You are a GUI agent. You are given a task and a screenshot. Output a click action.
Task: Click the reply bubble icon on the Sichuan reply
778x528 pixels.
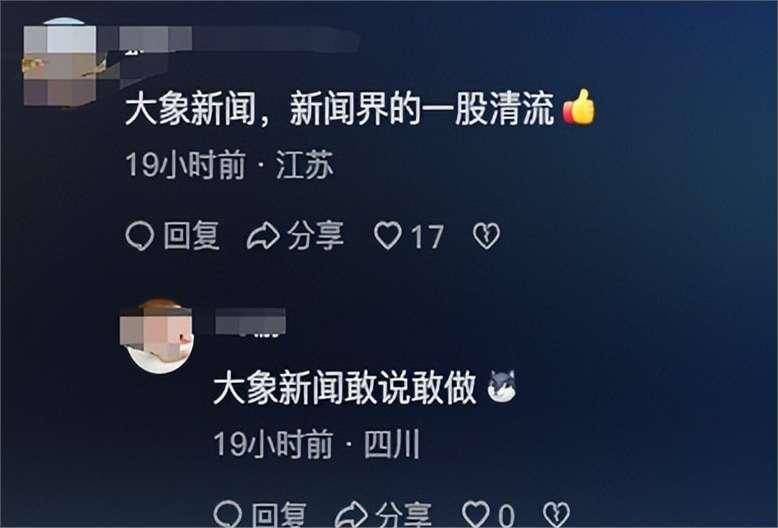(227, 514)
